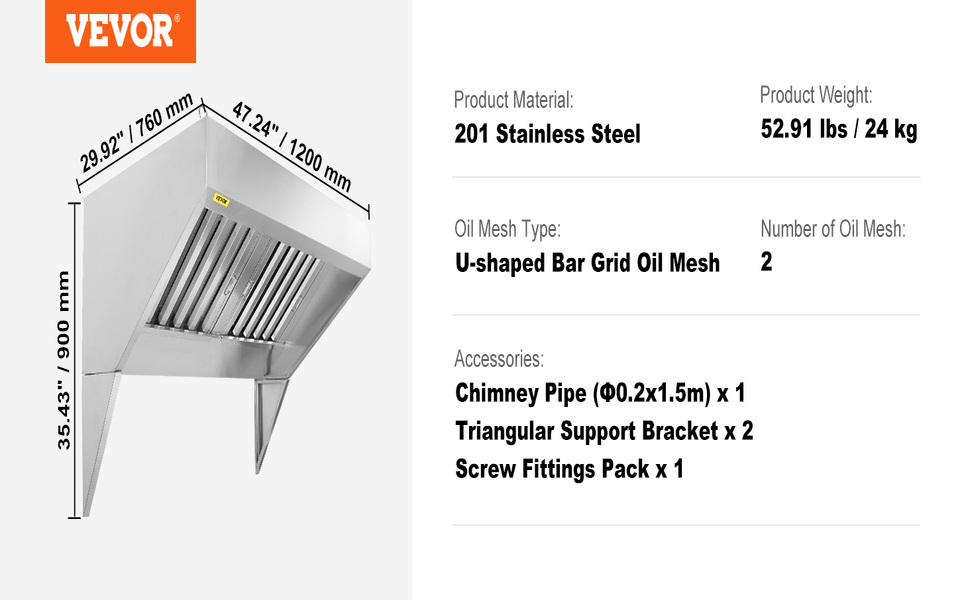Click the right triangular support bracket
Screen dimensions: 970x600
269,420
